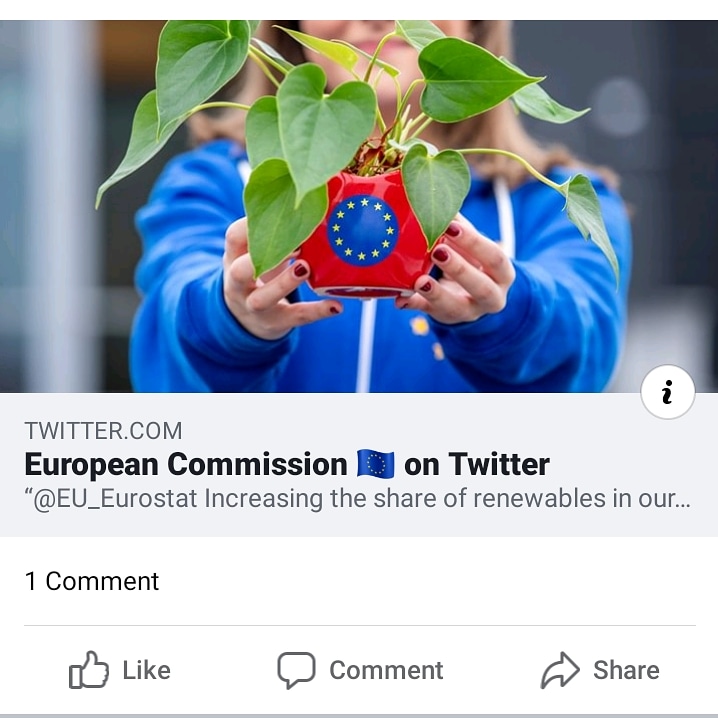Open the TWITTER.COM source link
This screenshot has height=718, width=718.
103,431
